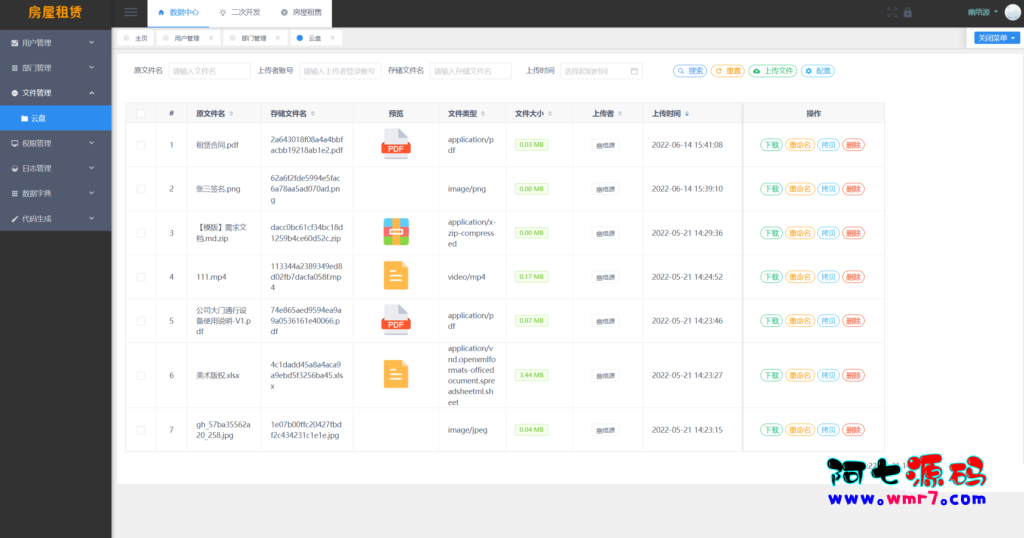Sort by 存储文件名 column sort icon
This screenshot has width=1024, height=538.
tap(313, 114)
